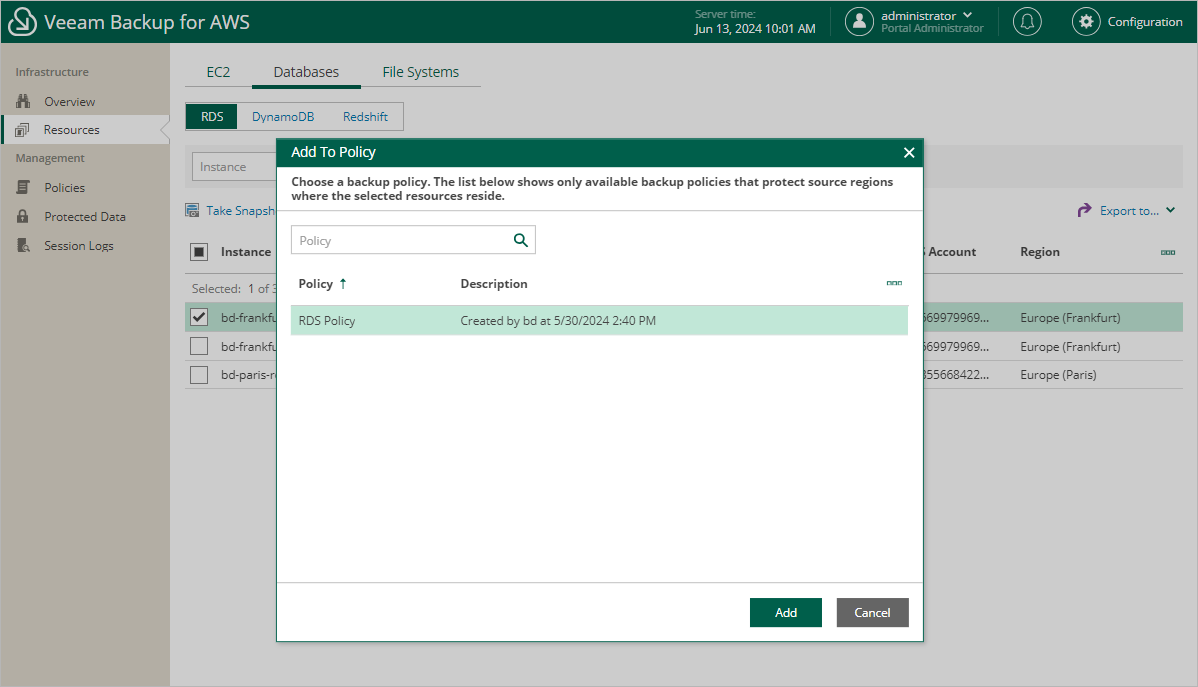Image resolution: width=1198 pixels, height=687 pixels.
Task: Click the Cancel button
Action: click(872, 612)
